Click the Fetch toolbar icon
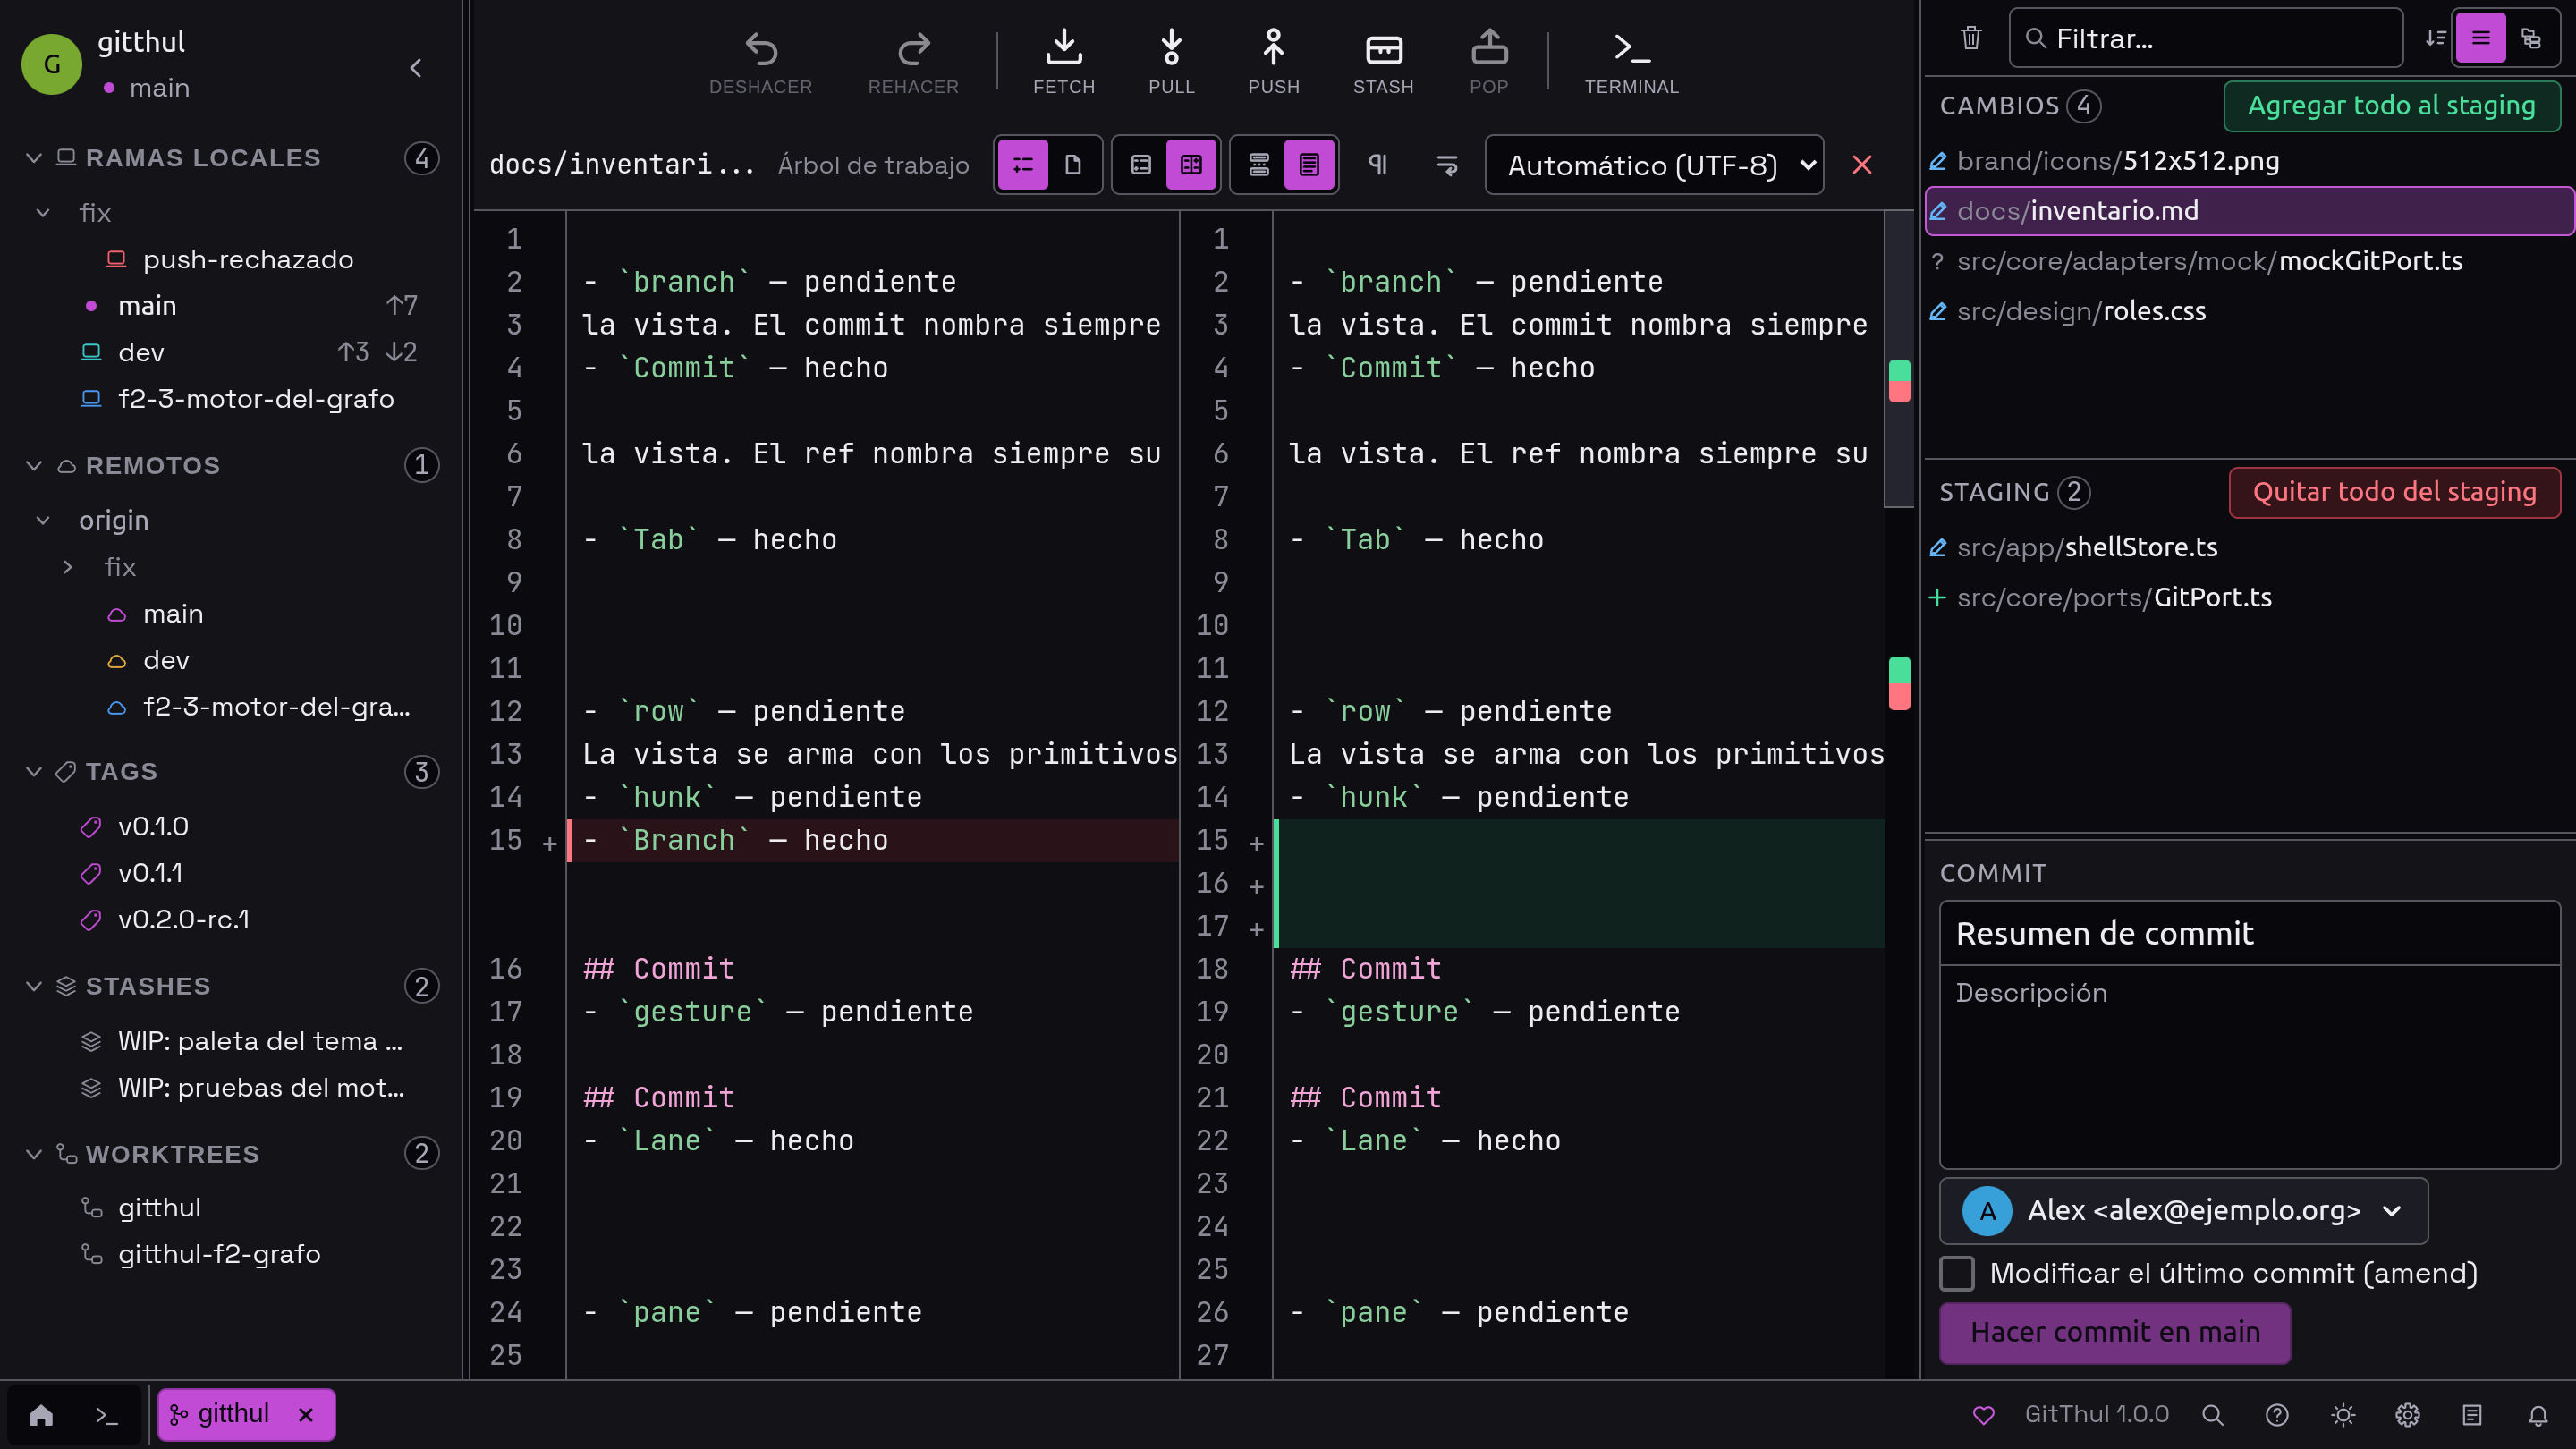Viewport: 2576px width, 1449px height. click(x=1064, y=61)
